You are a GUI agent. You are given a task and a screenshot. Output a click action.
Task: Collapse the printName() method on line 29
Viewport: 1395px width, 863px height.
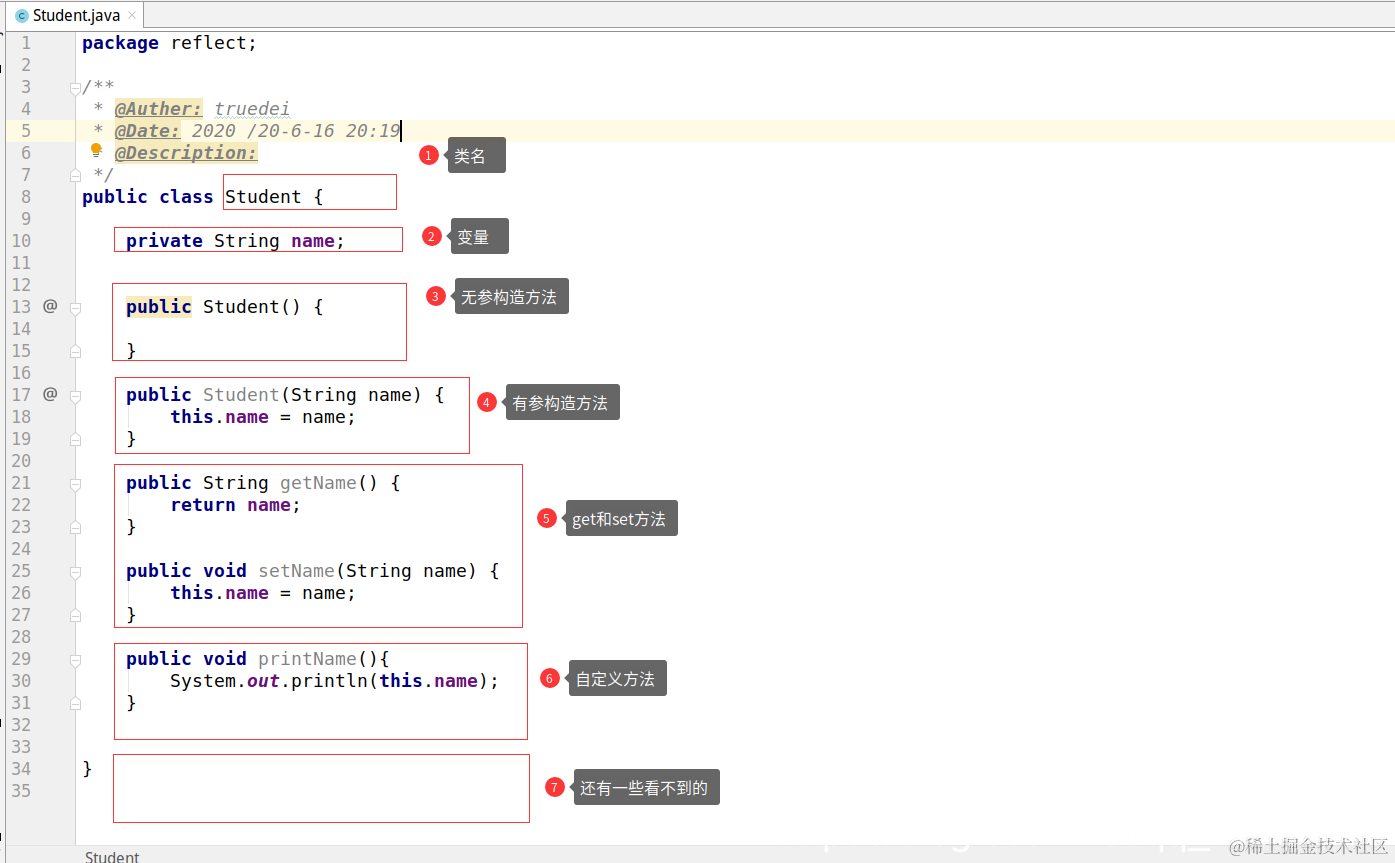tap(75, 660)
